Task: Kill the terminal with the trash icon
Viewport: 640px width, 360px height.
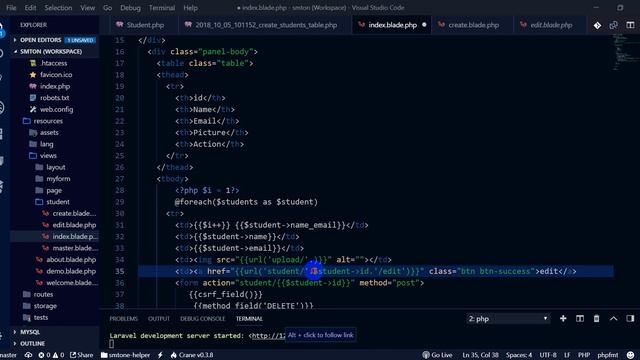Action: click(x=596, y=318)
